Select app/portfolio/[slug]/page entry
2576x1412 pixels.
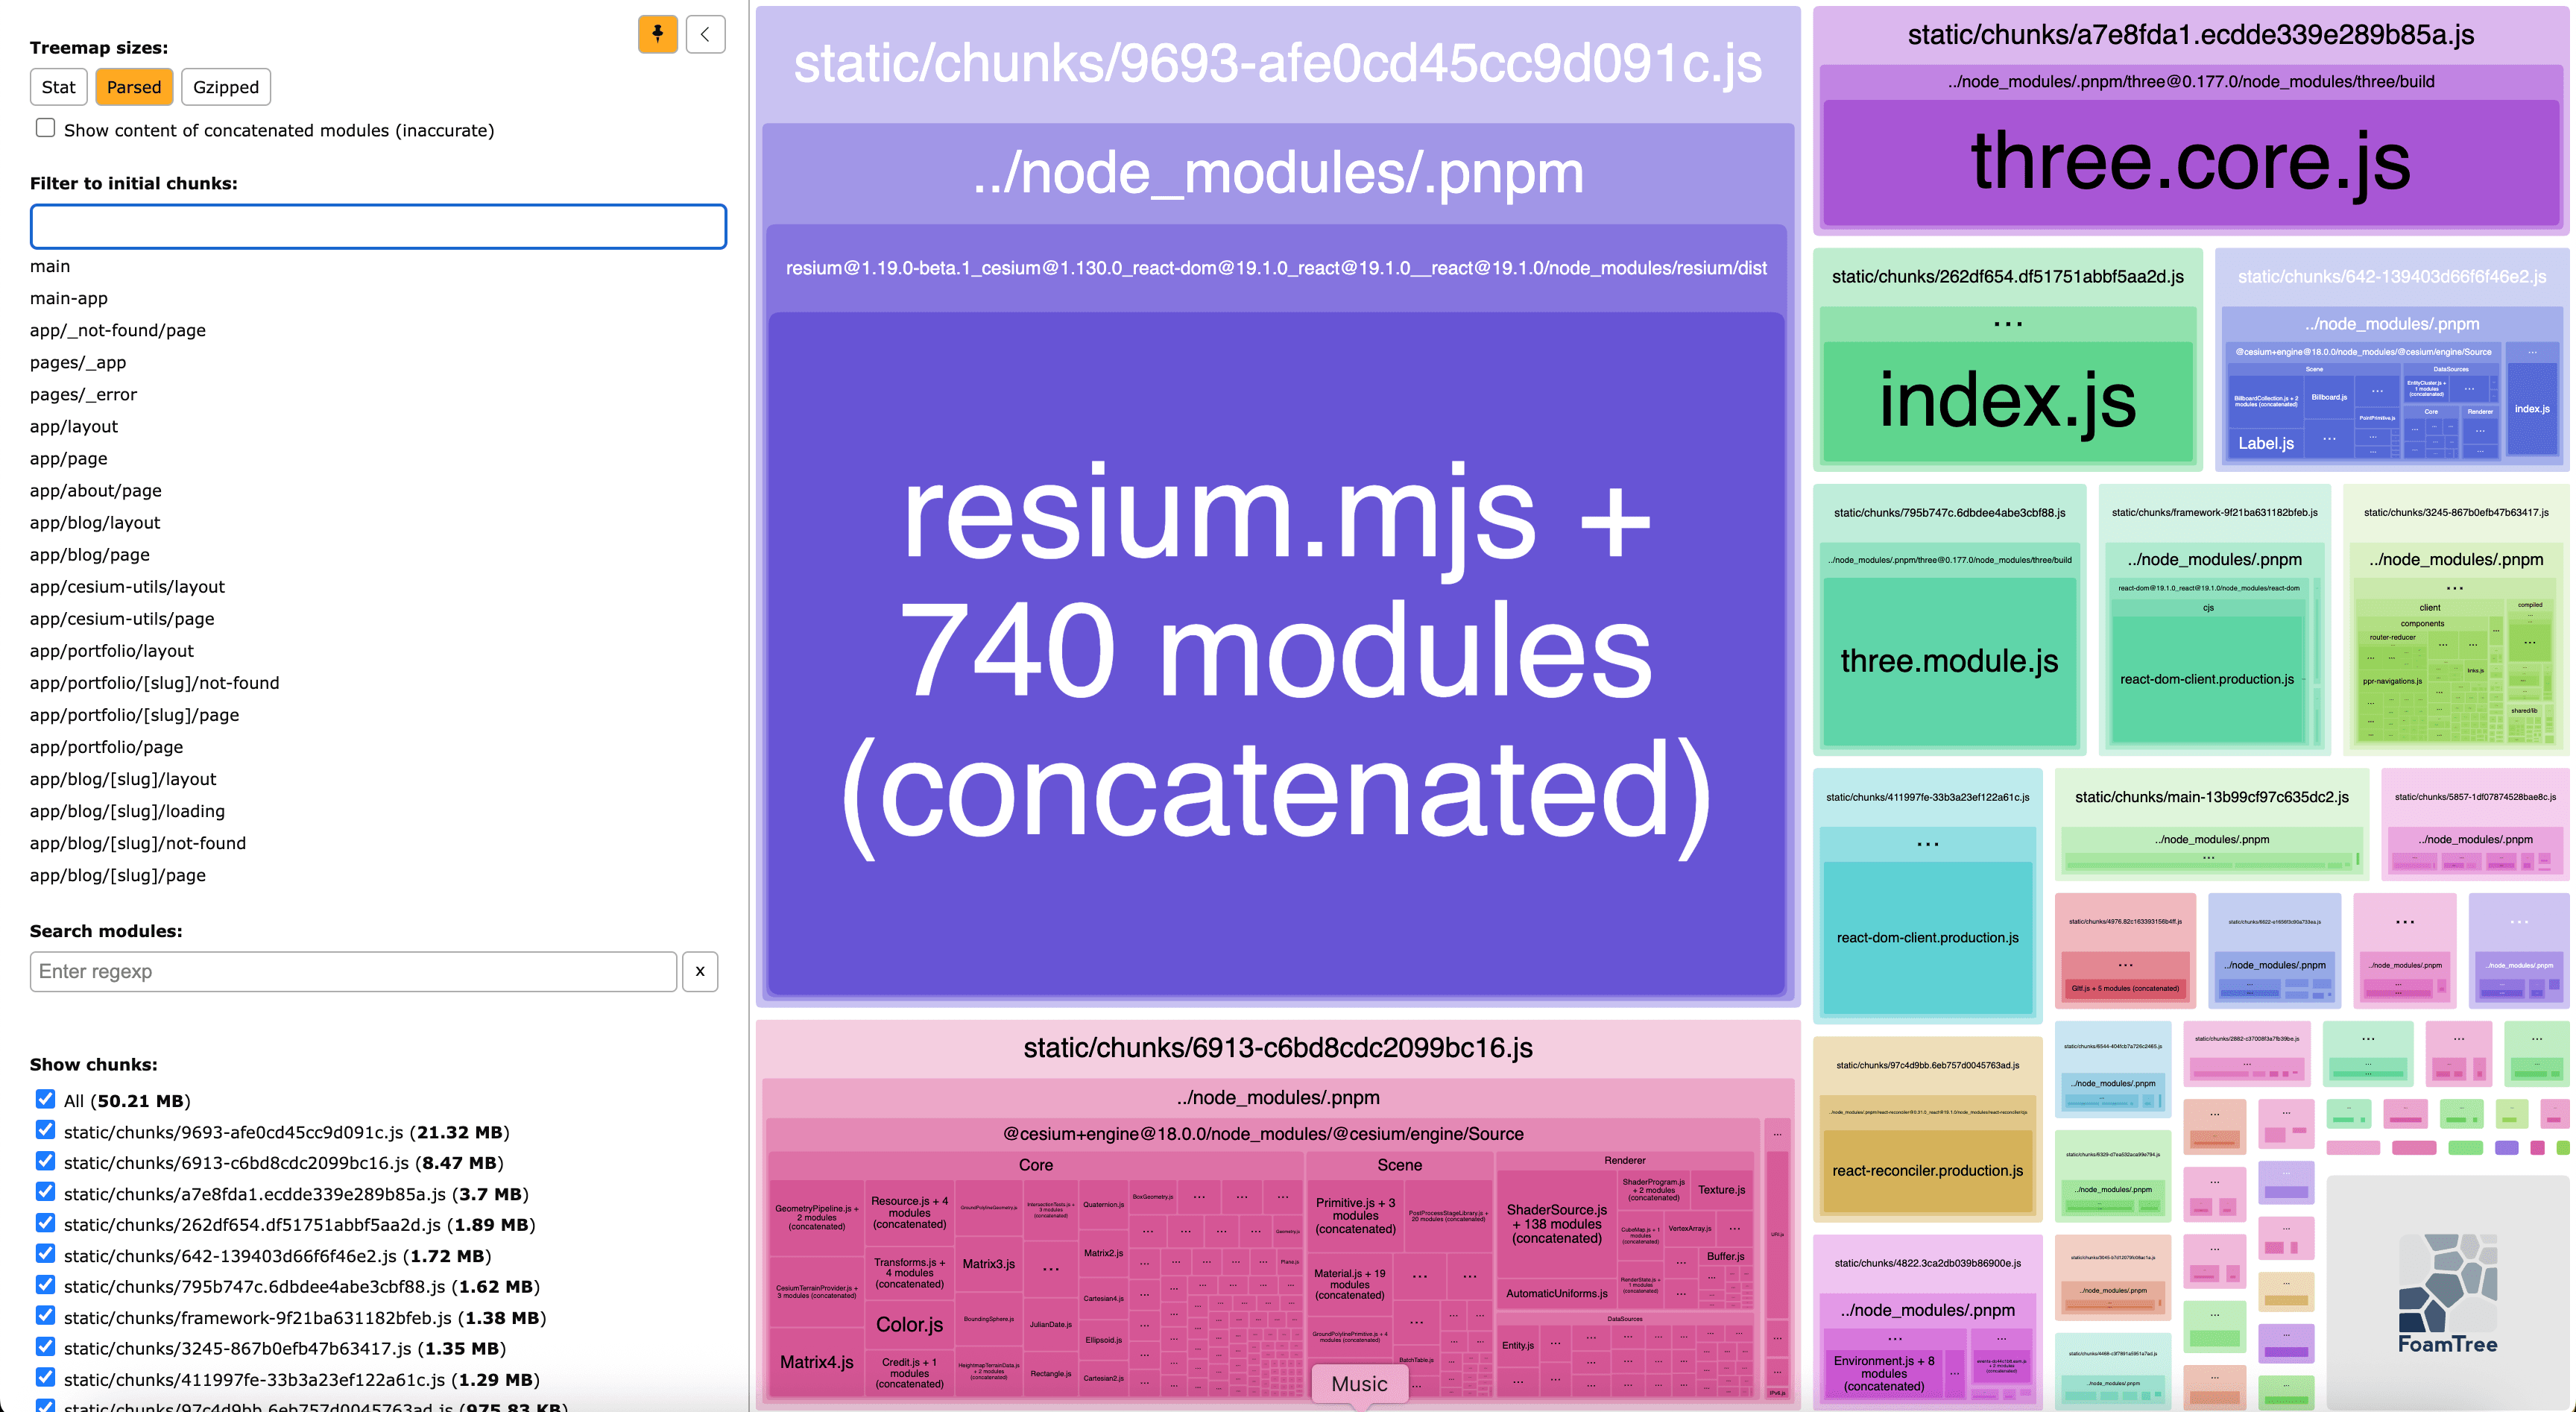(135, 714)
